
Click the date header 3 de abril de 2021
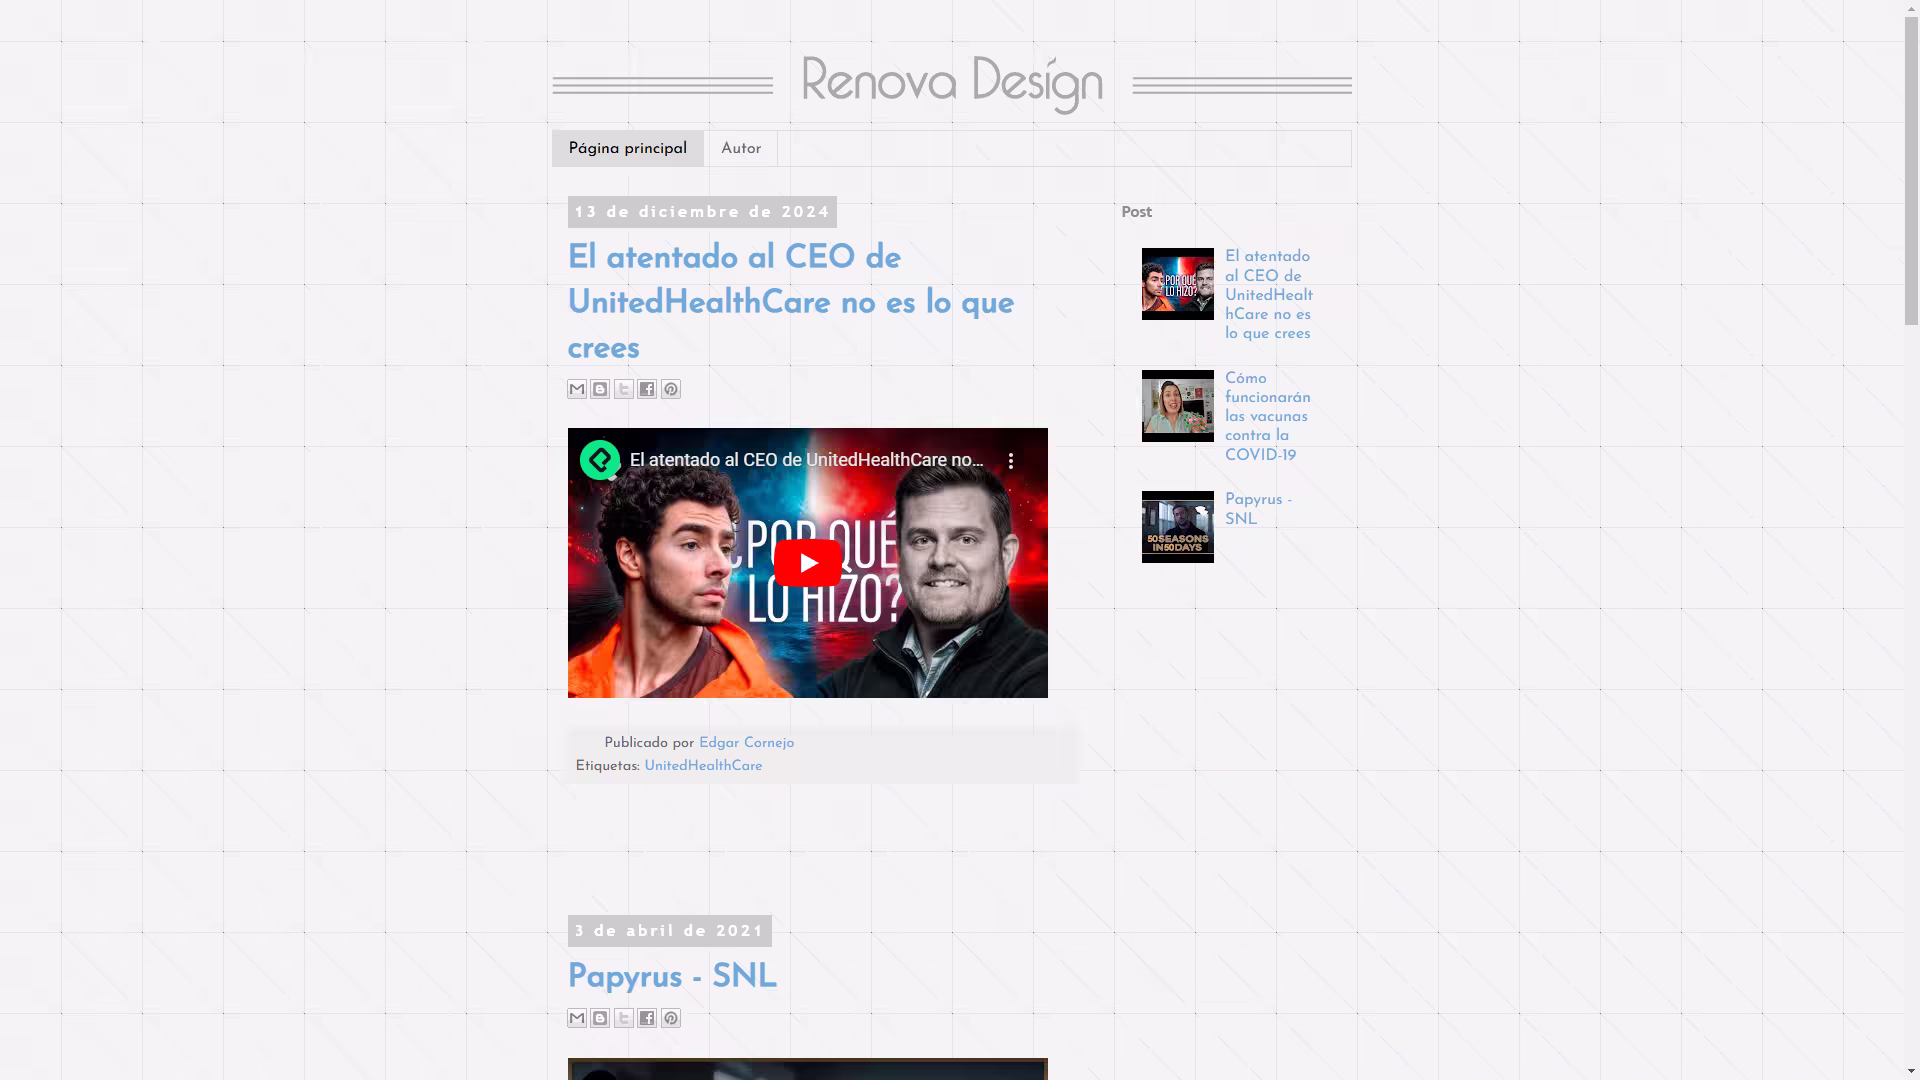coord(670,931)
